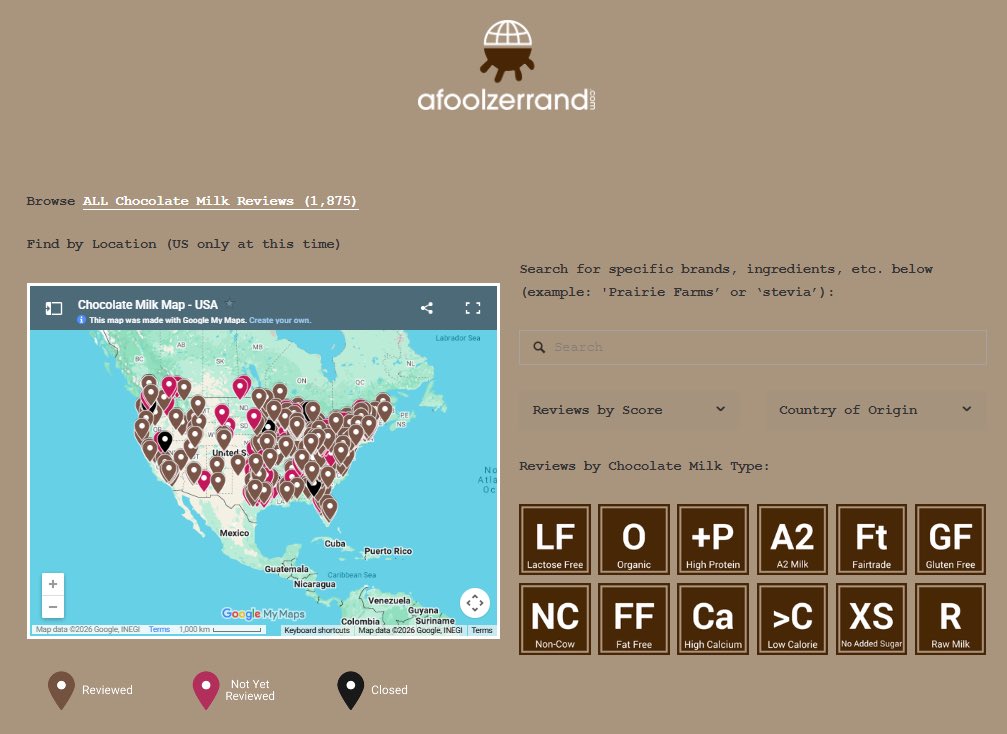Select the No Added Sugar (XS) tile

[871, 619]
